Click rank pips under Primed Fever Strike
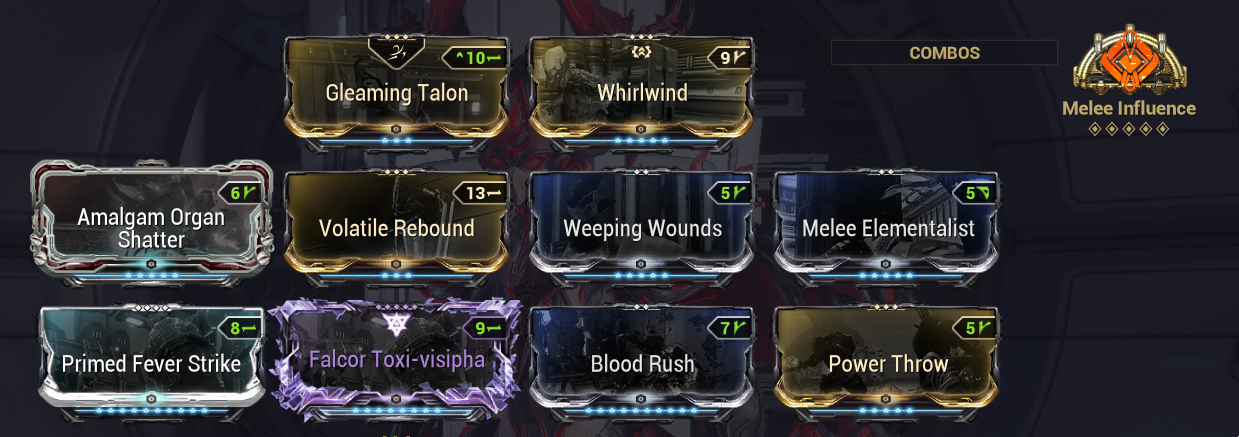This screenshot has height=437, width=1239. point(151,410)
